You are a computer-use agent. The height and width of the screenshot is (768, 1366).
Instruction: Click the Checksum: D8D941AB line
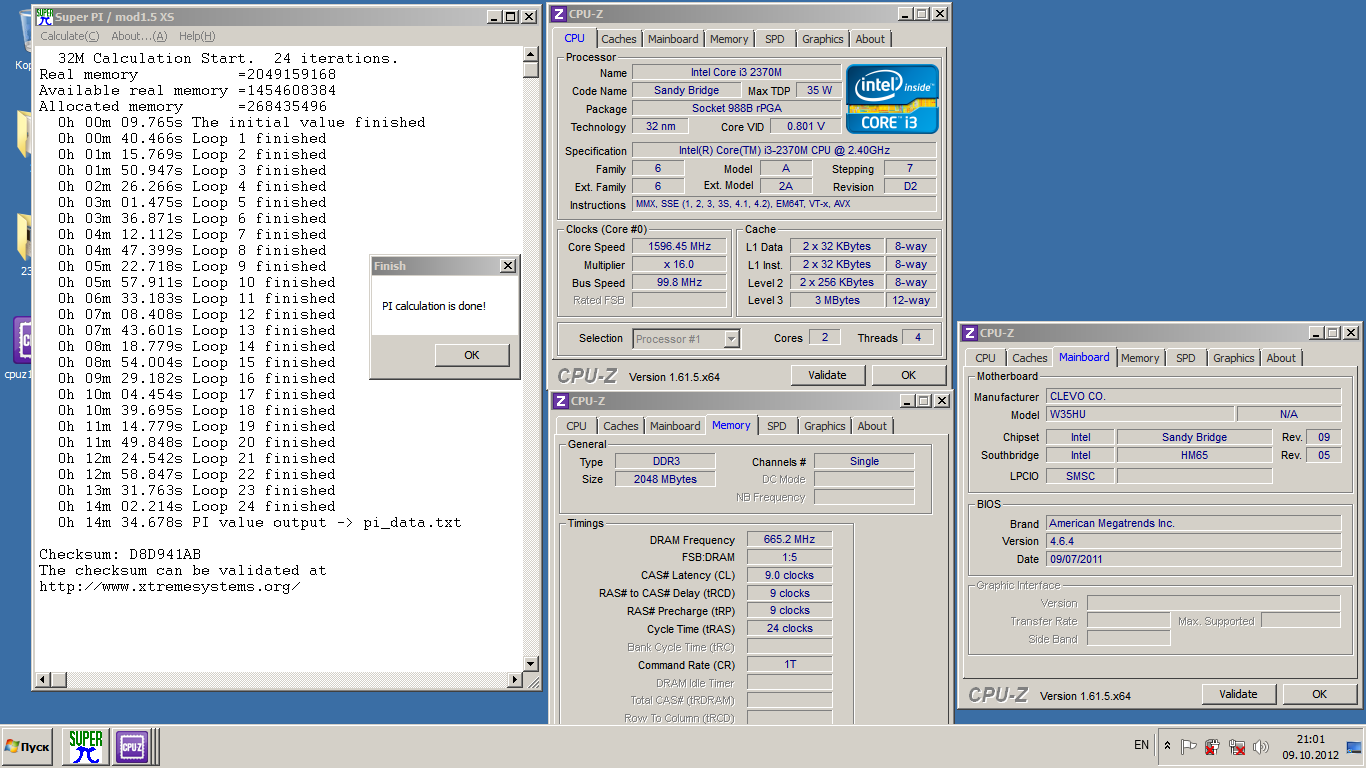click(x=120, y=554)
